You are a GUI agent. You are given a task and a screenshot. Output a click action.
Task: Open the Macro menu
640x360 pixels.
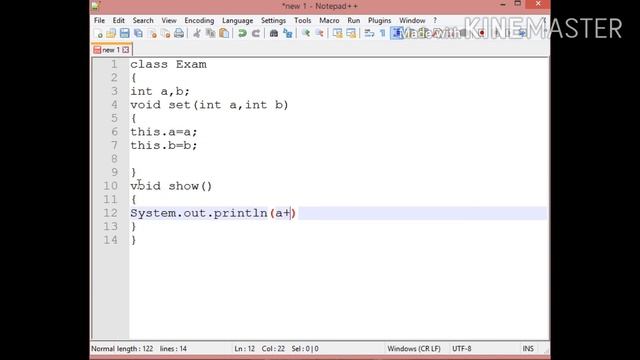click(x=329, y=20)
